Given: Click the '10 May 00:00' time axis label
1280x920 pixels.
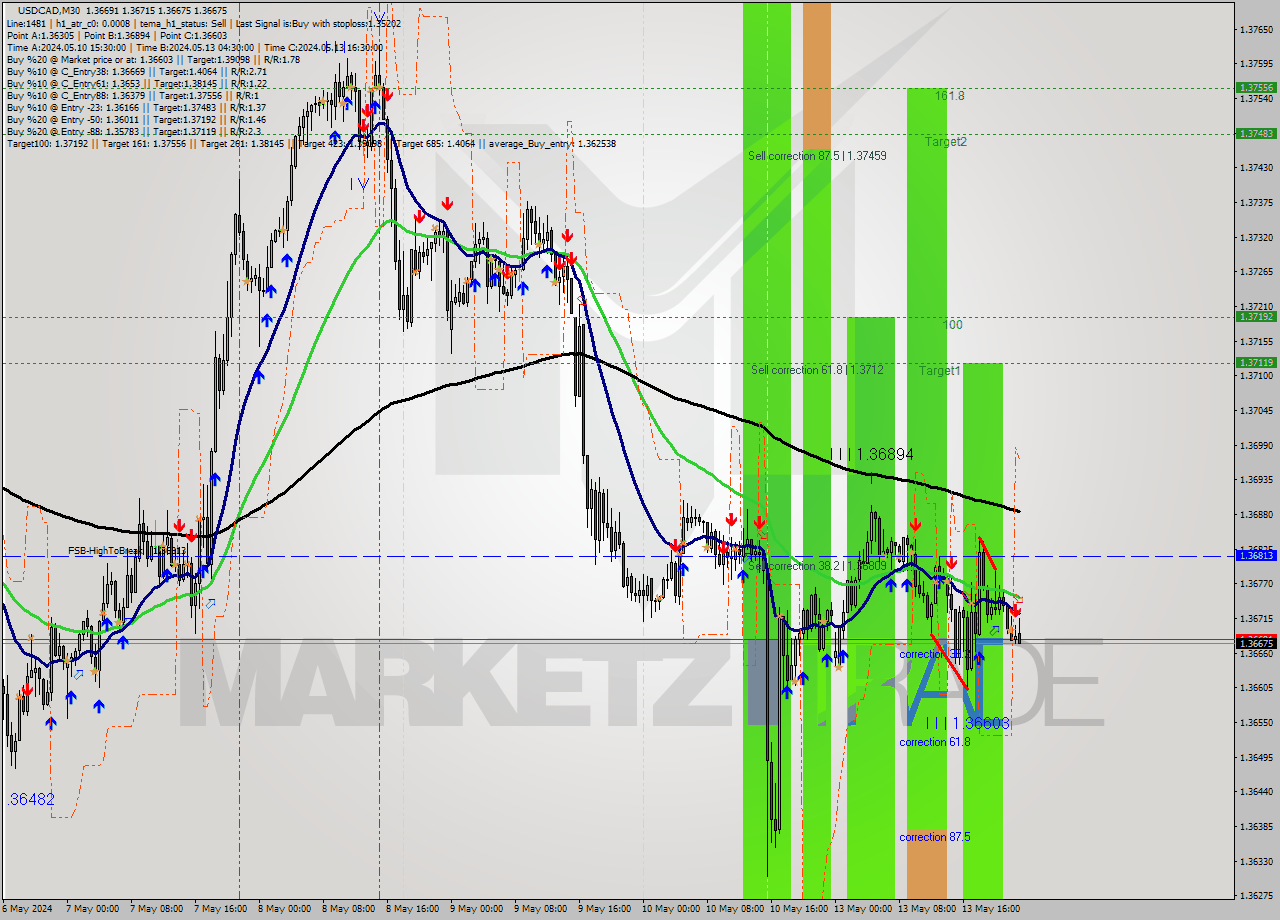Looking at the screenshot, I should pos(670,909).
